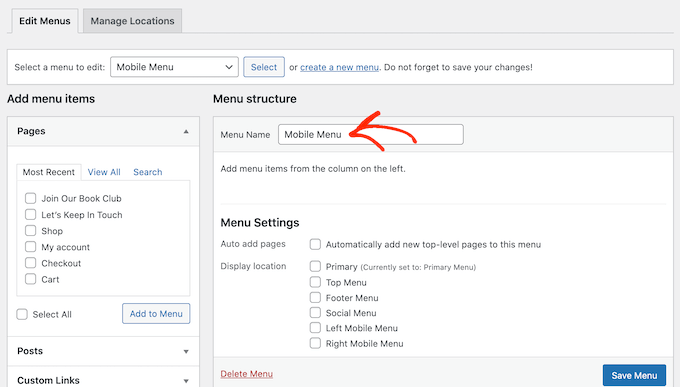Open the Search pages tab
Screen dimensions: 680x387
point(147,172)
